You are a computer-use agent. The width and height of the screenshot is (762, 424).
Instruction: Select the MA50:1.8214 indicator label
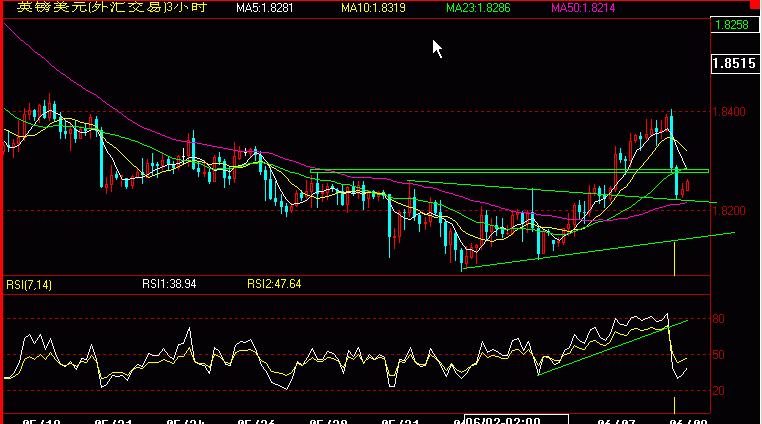pos(583,8)
